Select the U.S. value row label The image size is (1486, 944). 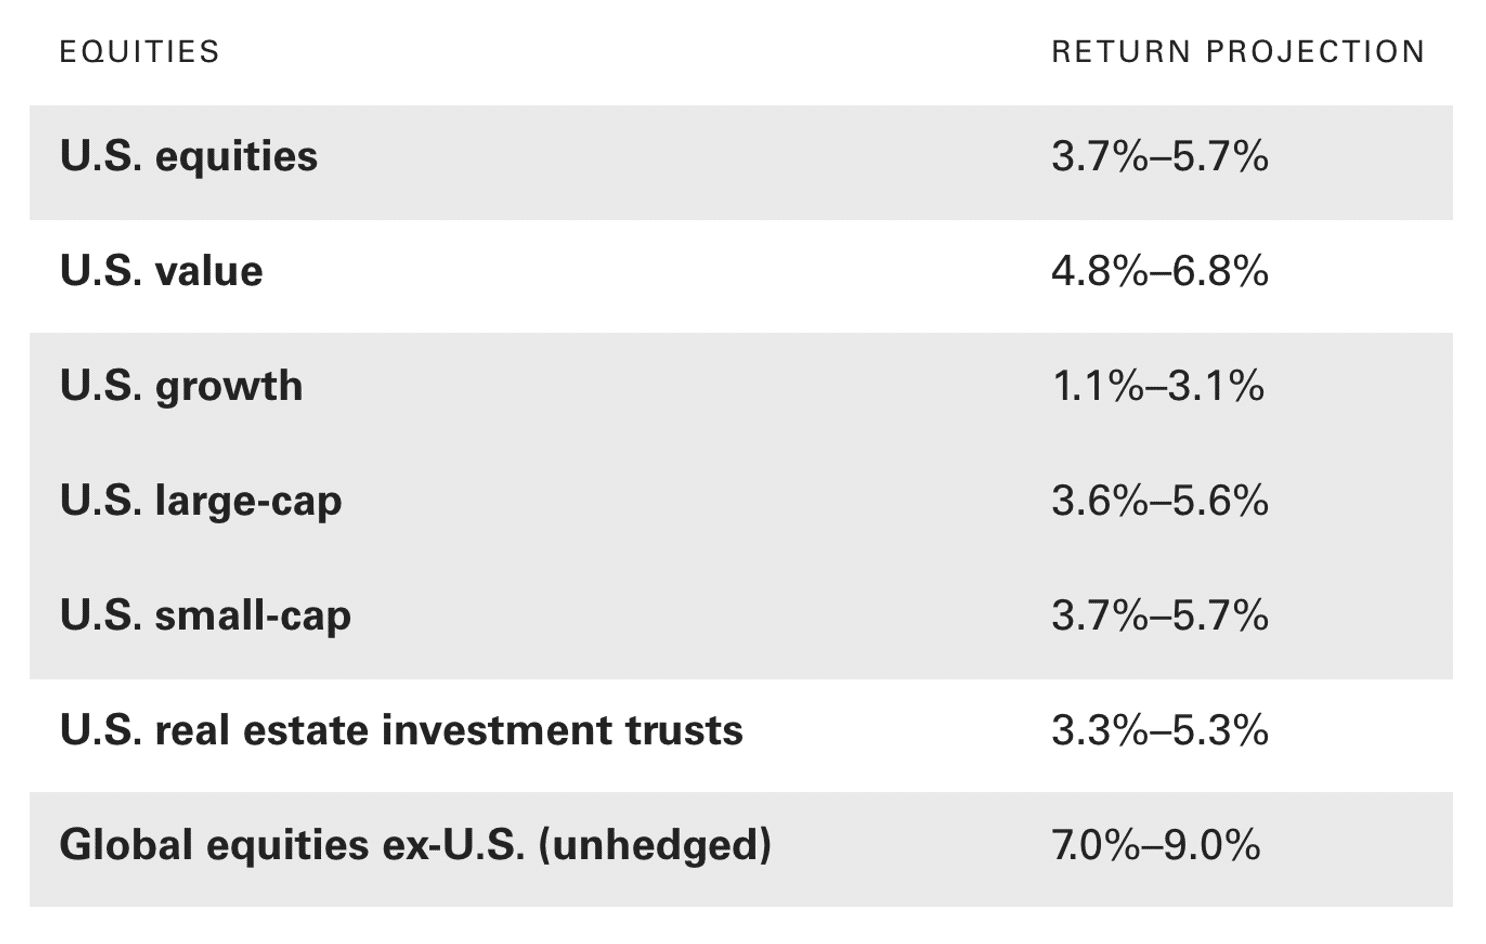pyautogui.click(x=161, y=272)
